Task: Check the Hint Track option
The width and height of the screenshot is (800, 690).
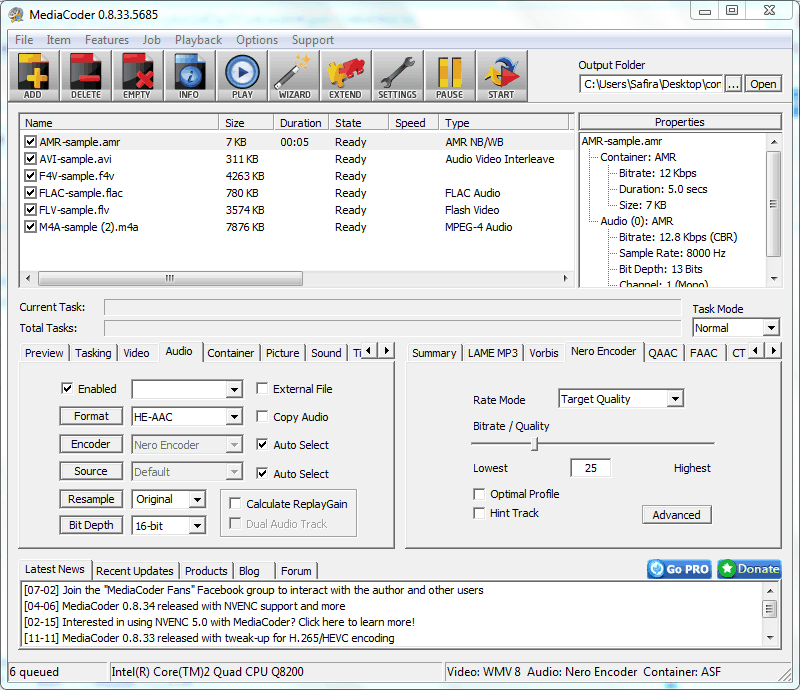Action: (479, 513)
